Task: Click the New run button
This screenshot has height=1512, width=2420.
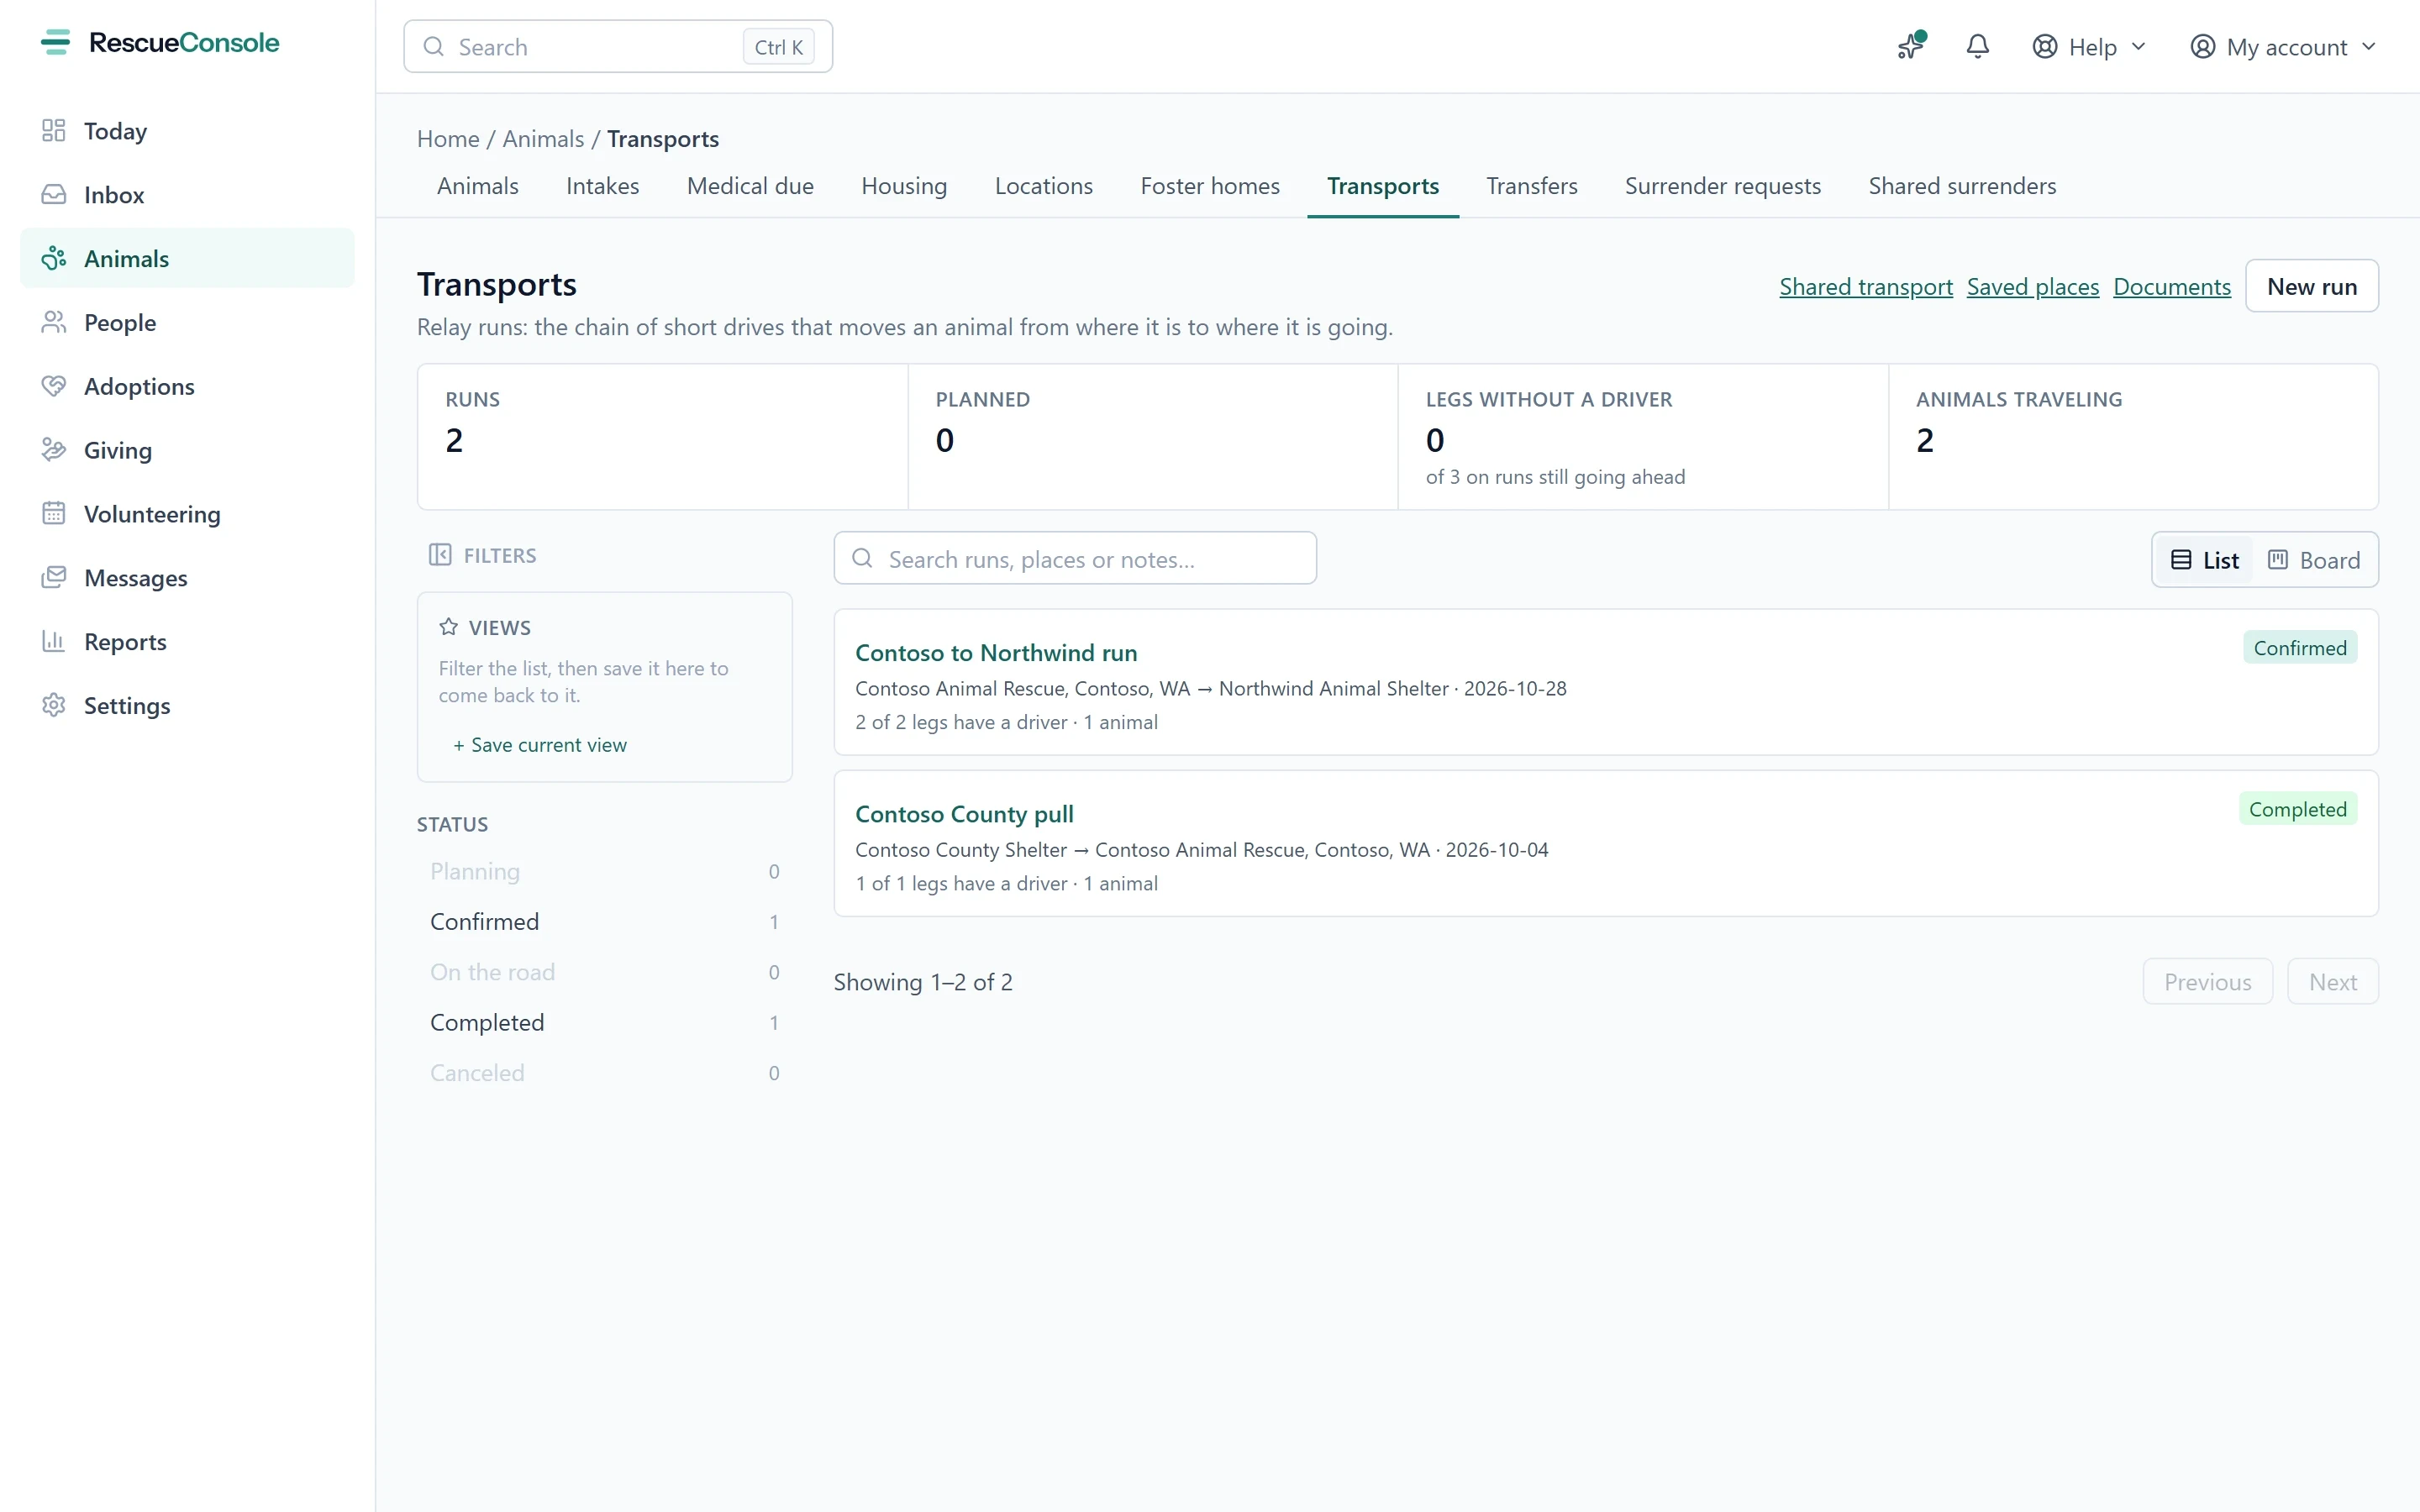Action: click(x=2311, y=286)
